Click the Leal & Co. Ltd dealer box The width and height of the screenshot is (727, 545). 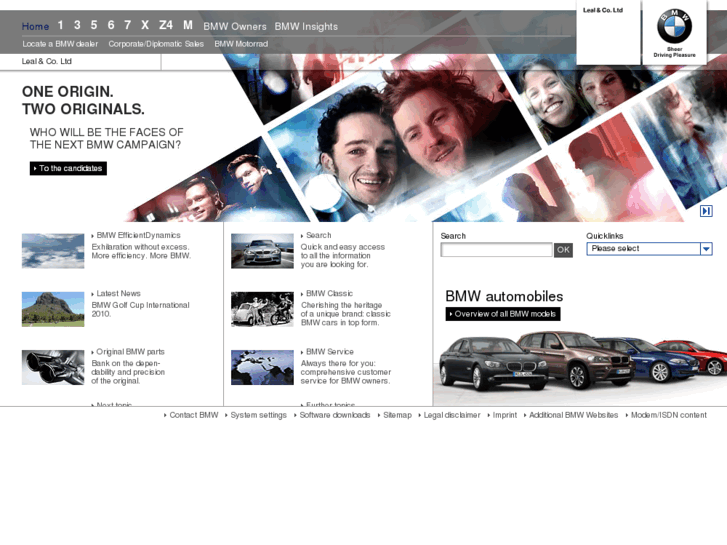(608, 32)
